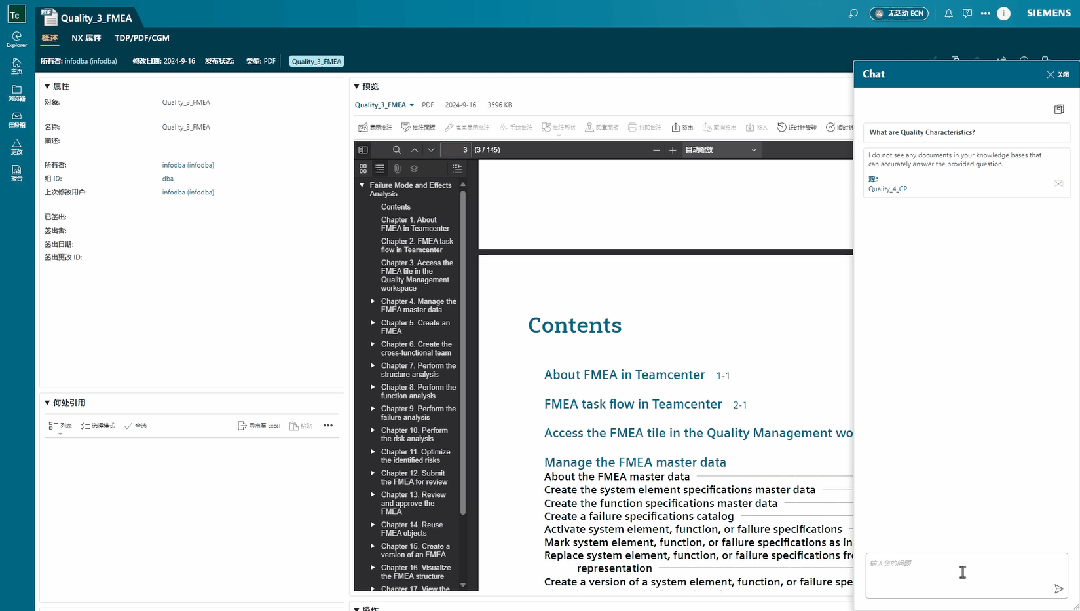Screen dimensions: 1080x611
Task: Show PDF document outline icon
Action: (380, 168)
